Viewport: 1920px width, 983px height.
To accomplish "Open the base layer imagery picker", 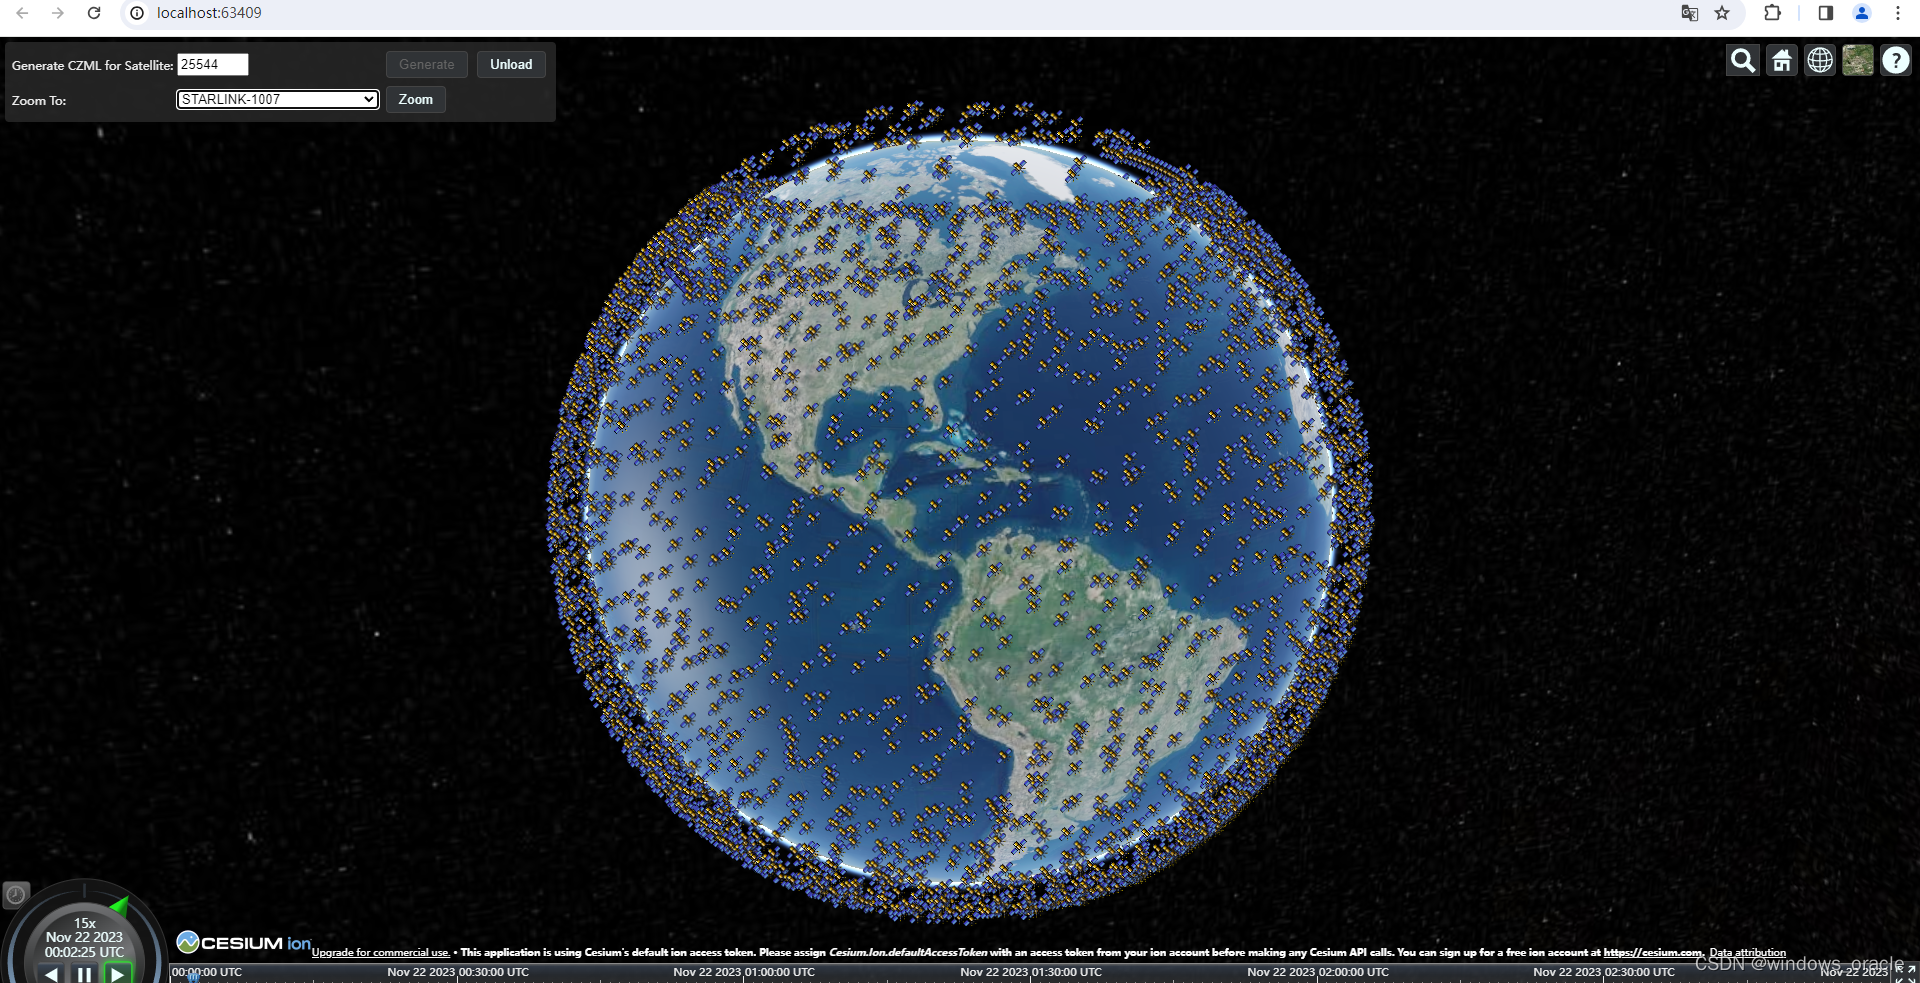I will pyautogui.click(x=1858, y=61).
